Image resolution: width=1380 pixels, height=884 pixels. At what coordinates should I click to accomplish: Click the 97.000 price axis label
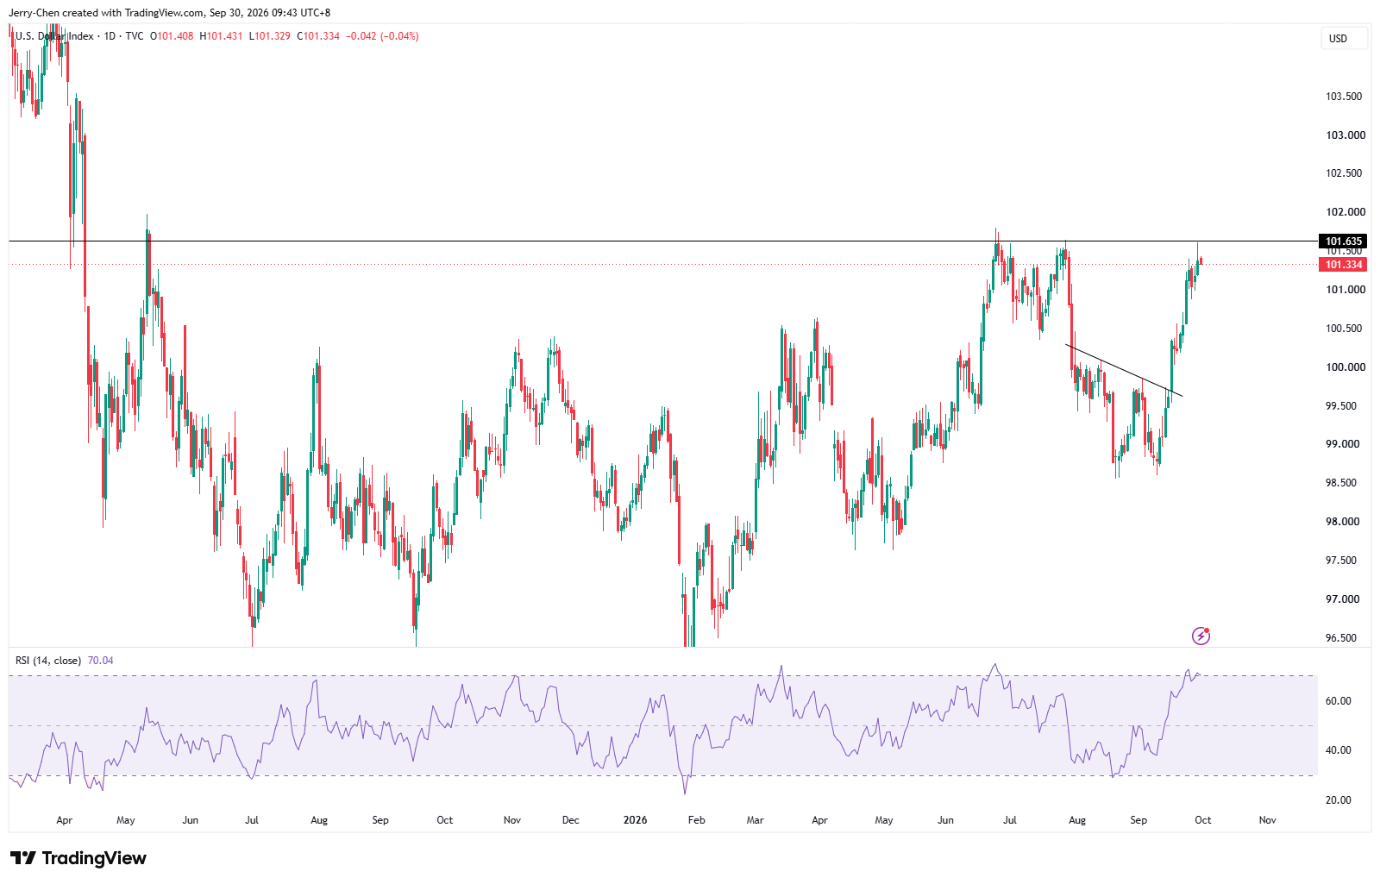point(1343,599)
